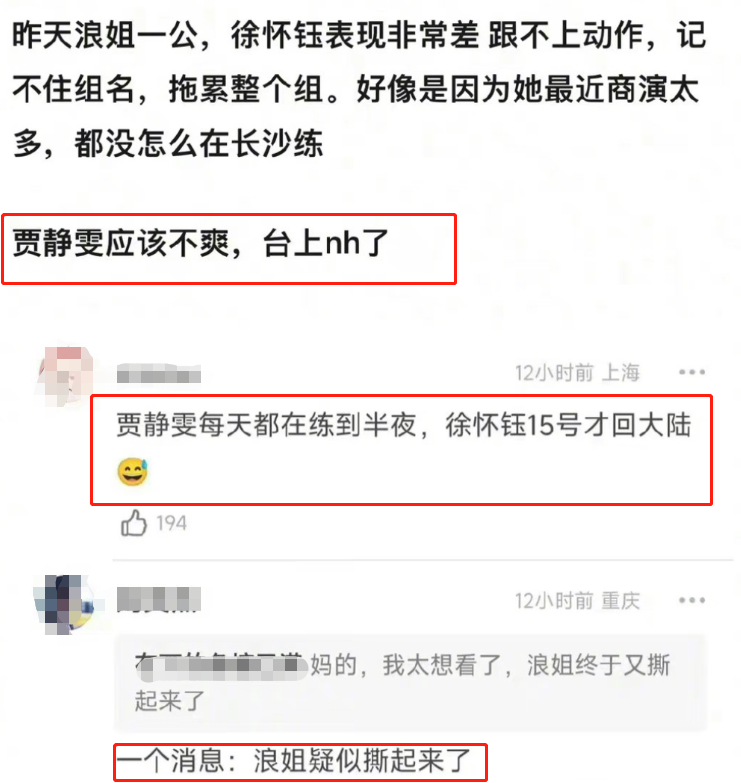This screenshot has width=741, height=783.
Task: Open more options on the Shanghai comment
Action: [692, 372]
